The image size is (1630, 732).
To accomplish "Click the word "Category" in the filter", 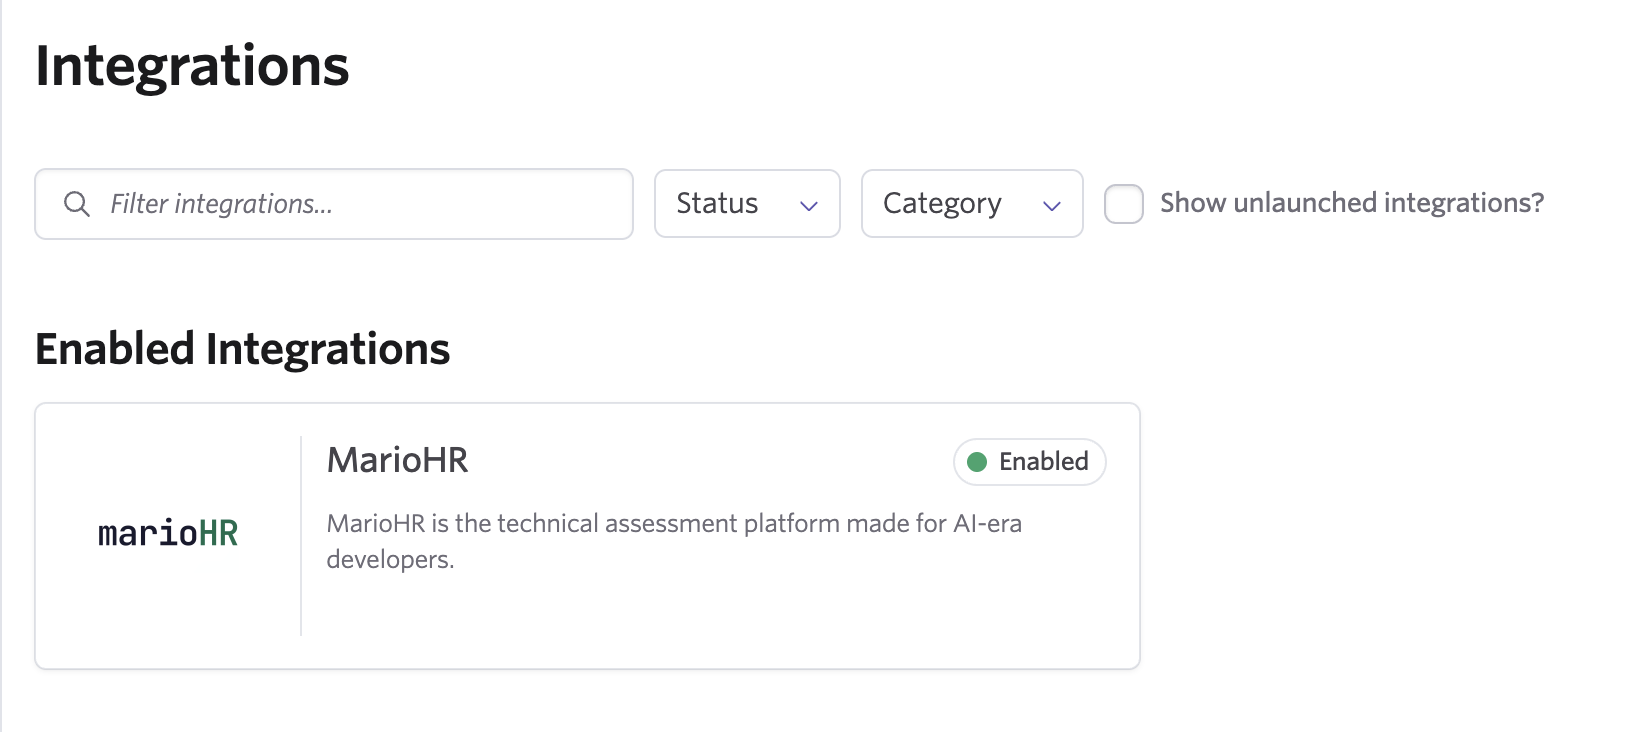I will coord(941,204).
